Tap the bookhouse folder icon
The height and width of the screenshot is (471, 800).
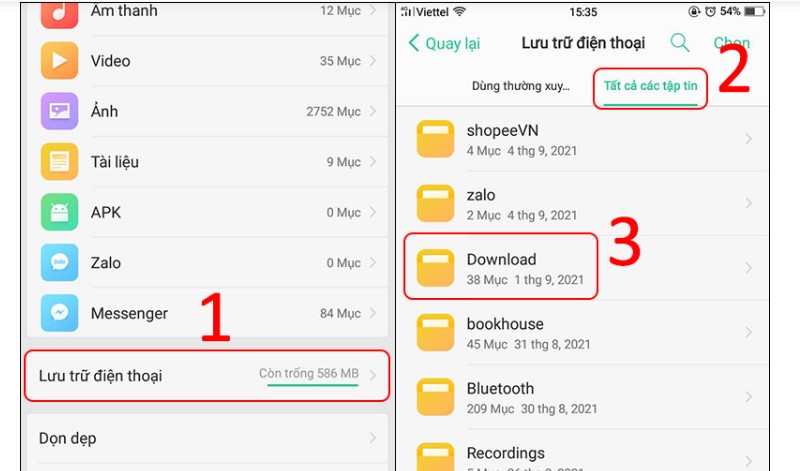point(435,332)
